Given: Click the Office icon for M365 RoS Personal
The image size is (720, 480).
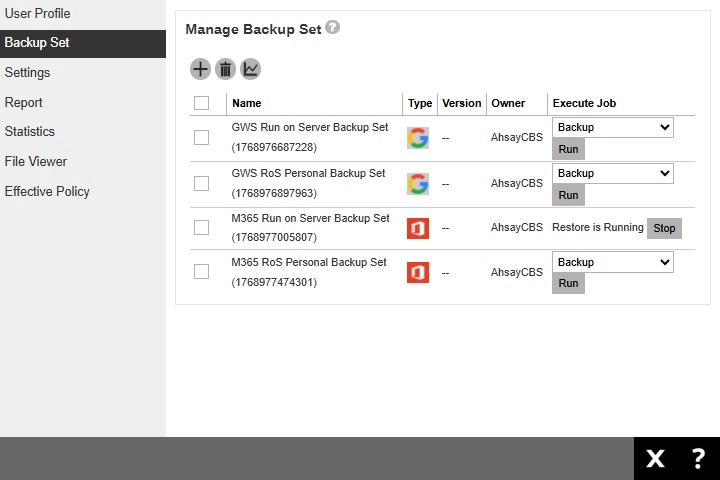Looking at the screenshot, I should click(x=418, y=272).
